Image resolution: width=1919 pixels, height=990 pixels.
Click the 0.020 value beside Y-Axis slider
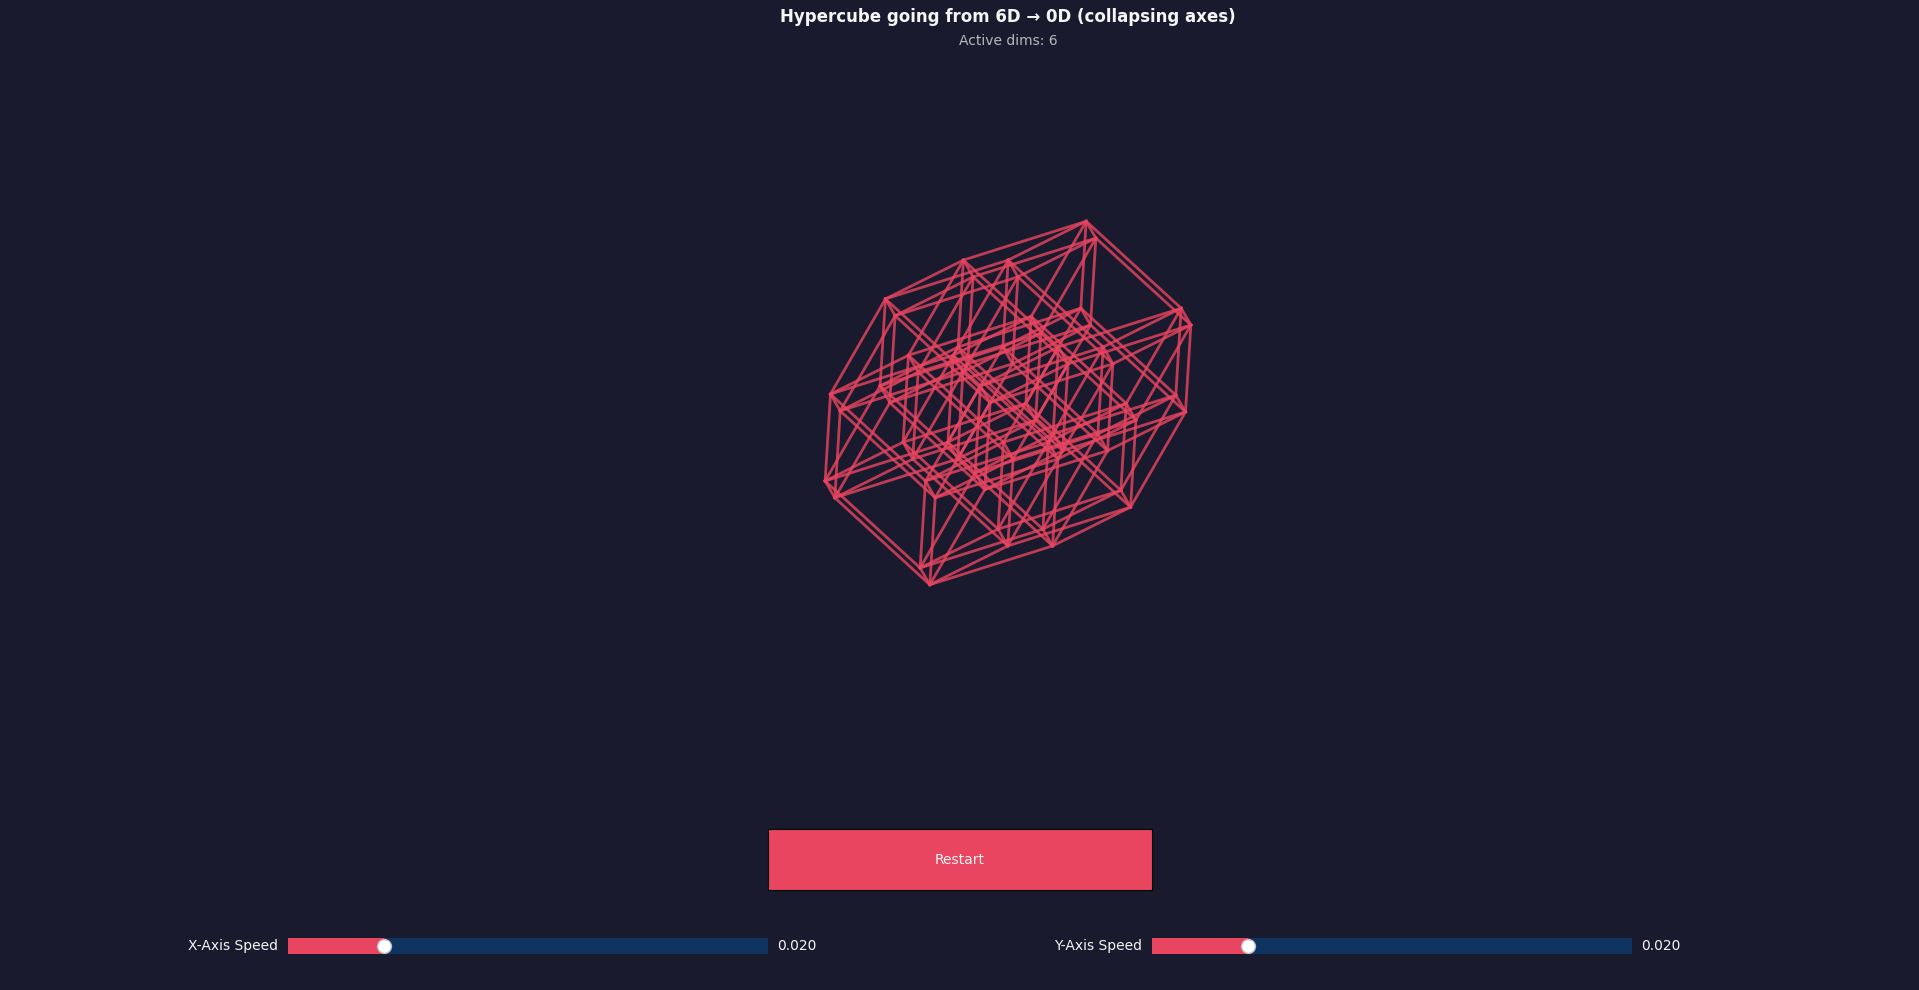[1660, 945]
